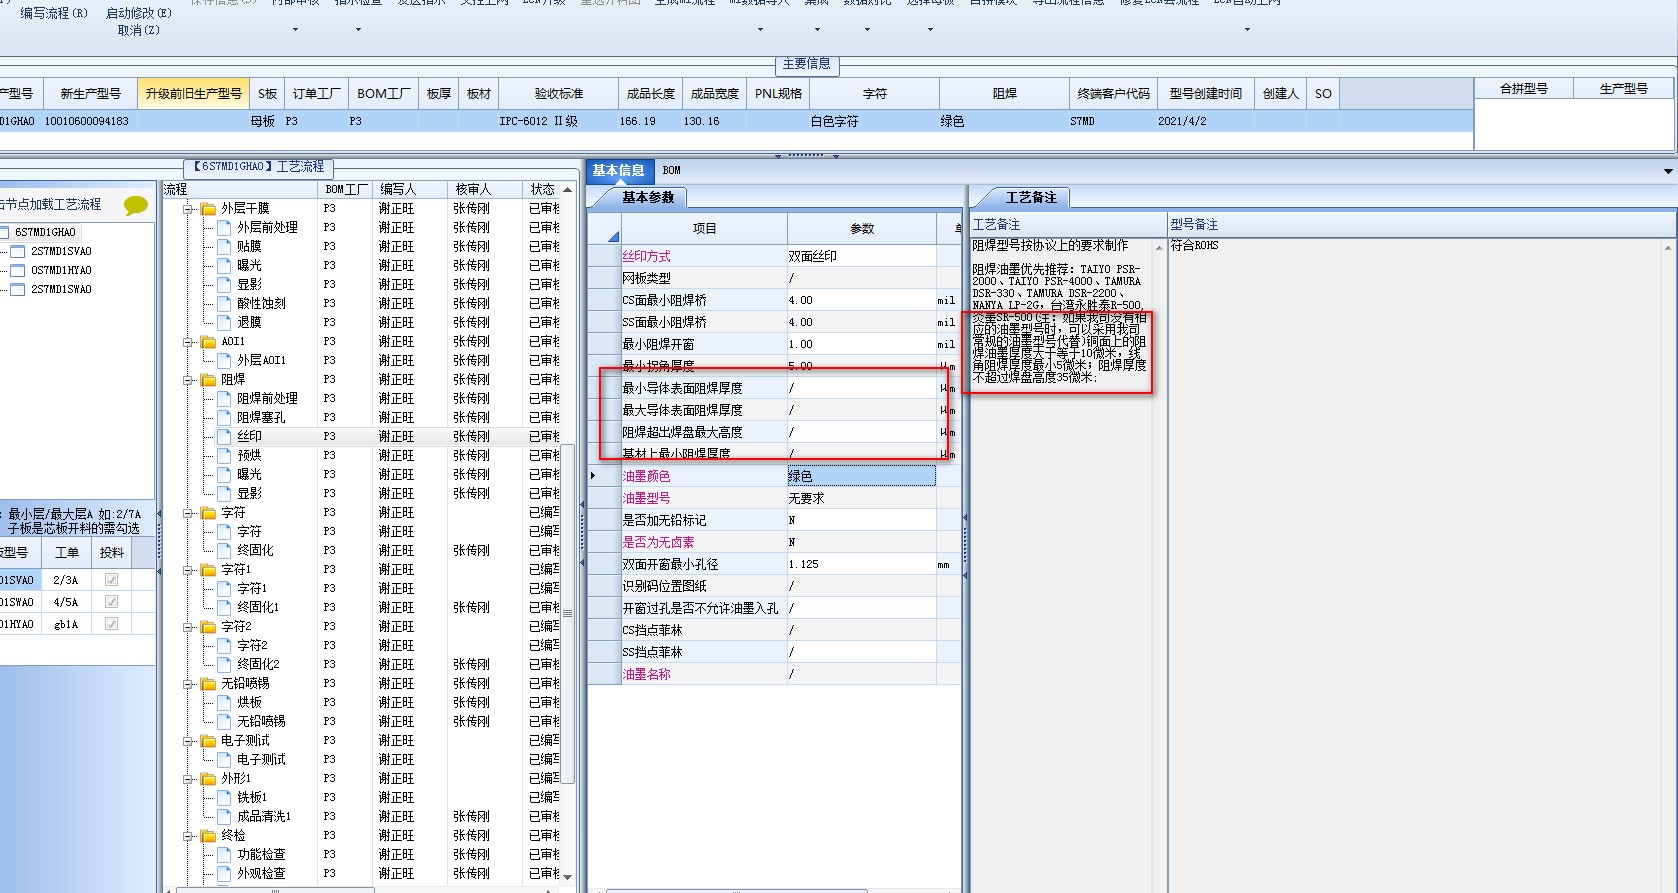This screenshot has width=1678, height=893.
Task: Collapse the AOI1 tree node
Action: [x=188, y=342]
